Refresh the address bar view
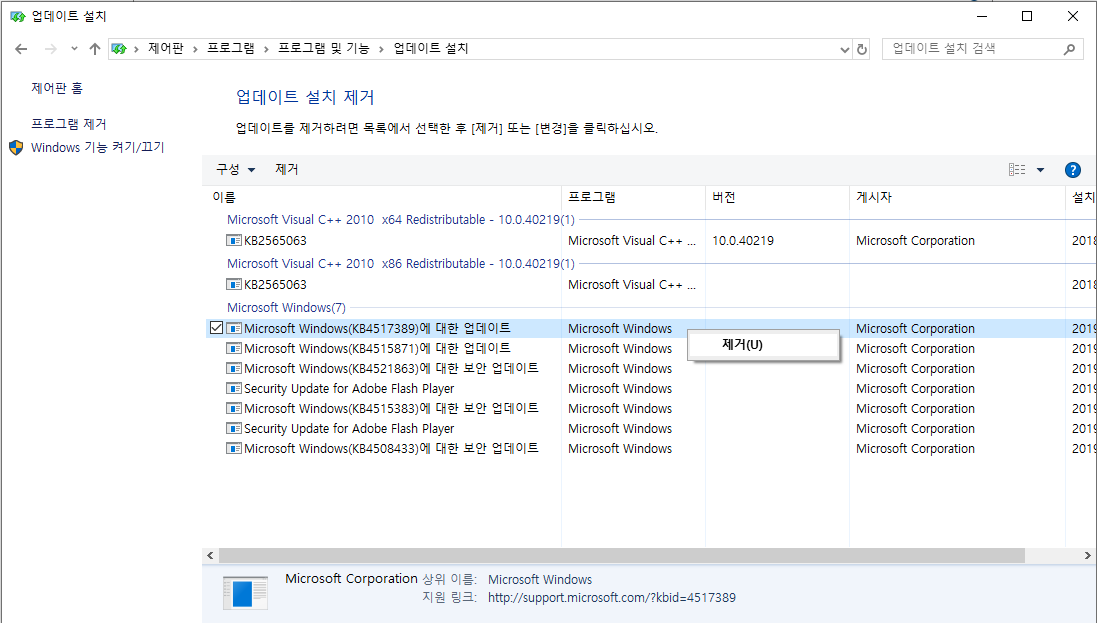 point(862,50)
